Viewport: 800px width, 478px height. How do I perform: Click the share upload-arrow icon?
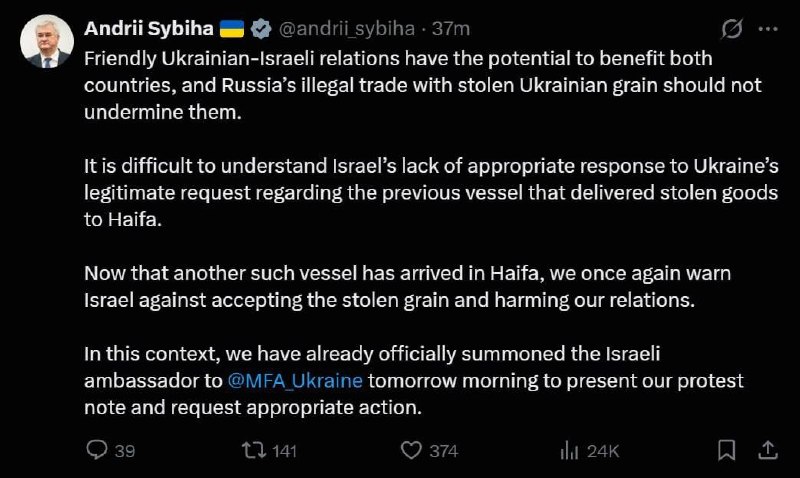(768, 451)
